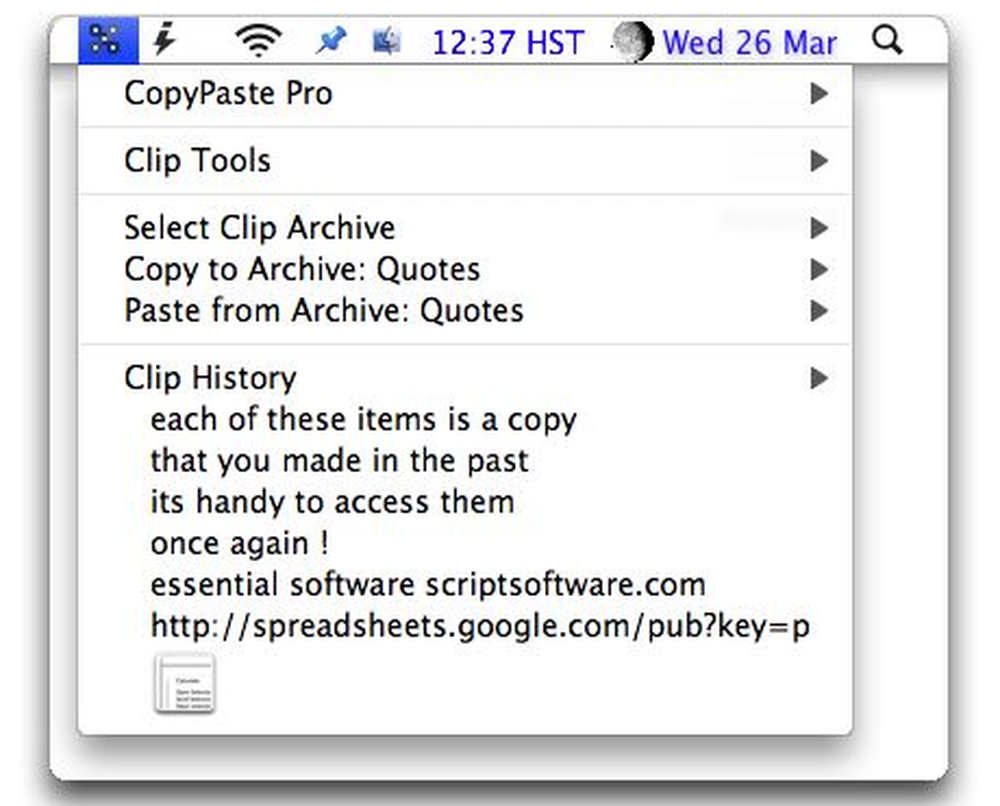The image size is (1000, 806).
Task: Click the moon phase icon
Action: click(633, 41)
